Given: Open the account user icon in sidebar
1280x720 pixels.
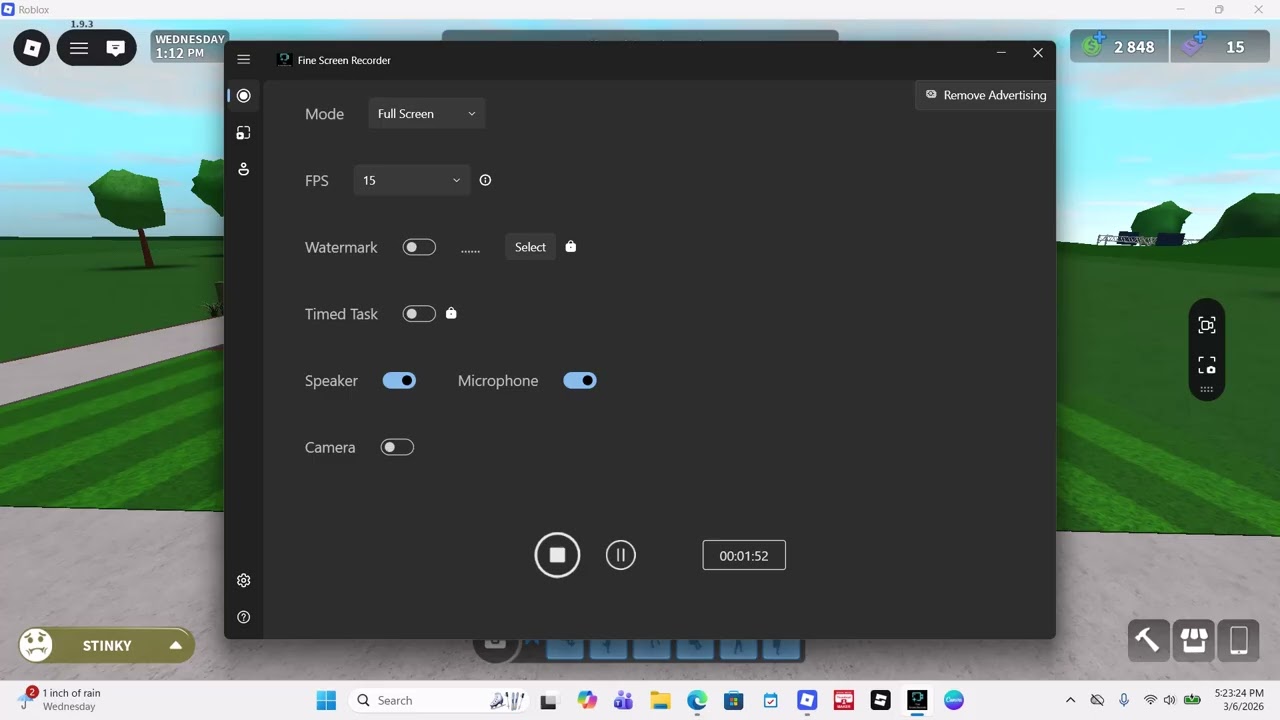Looking at the screenshot, I should 243,169.
